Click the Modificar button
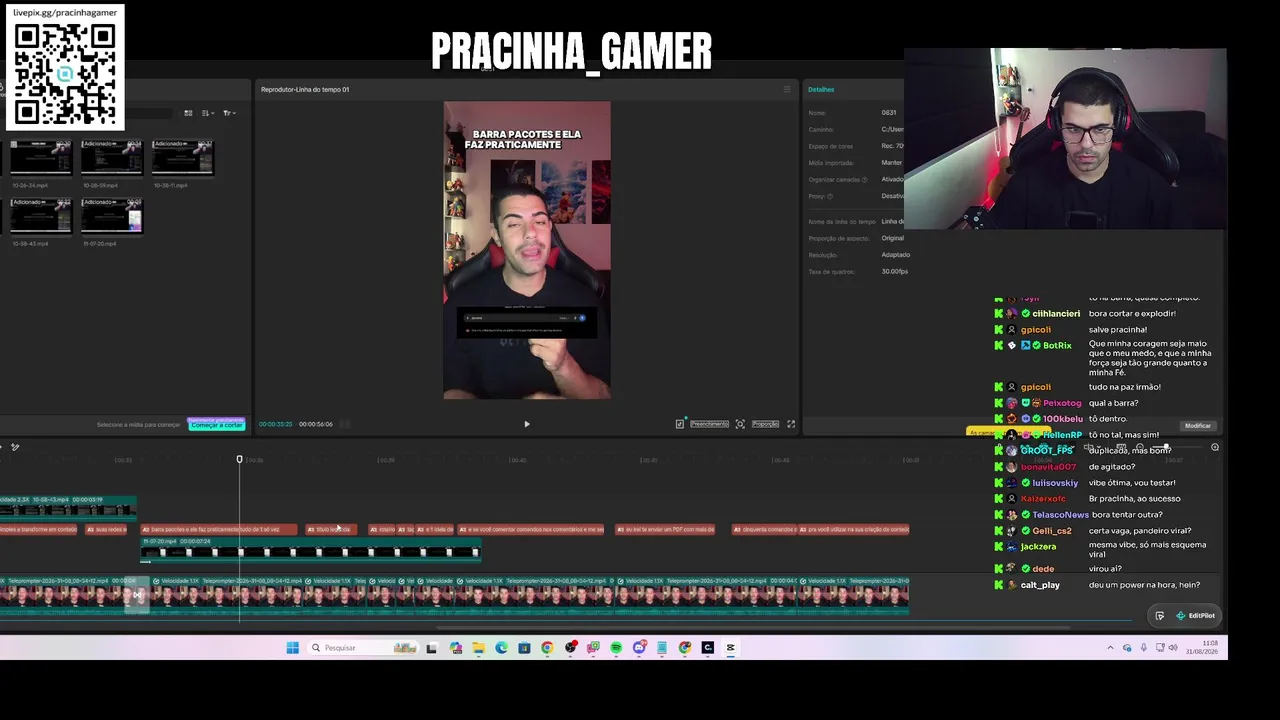This screenshot has height=720, width=1280. [x=1197, y=426]
